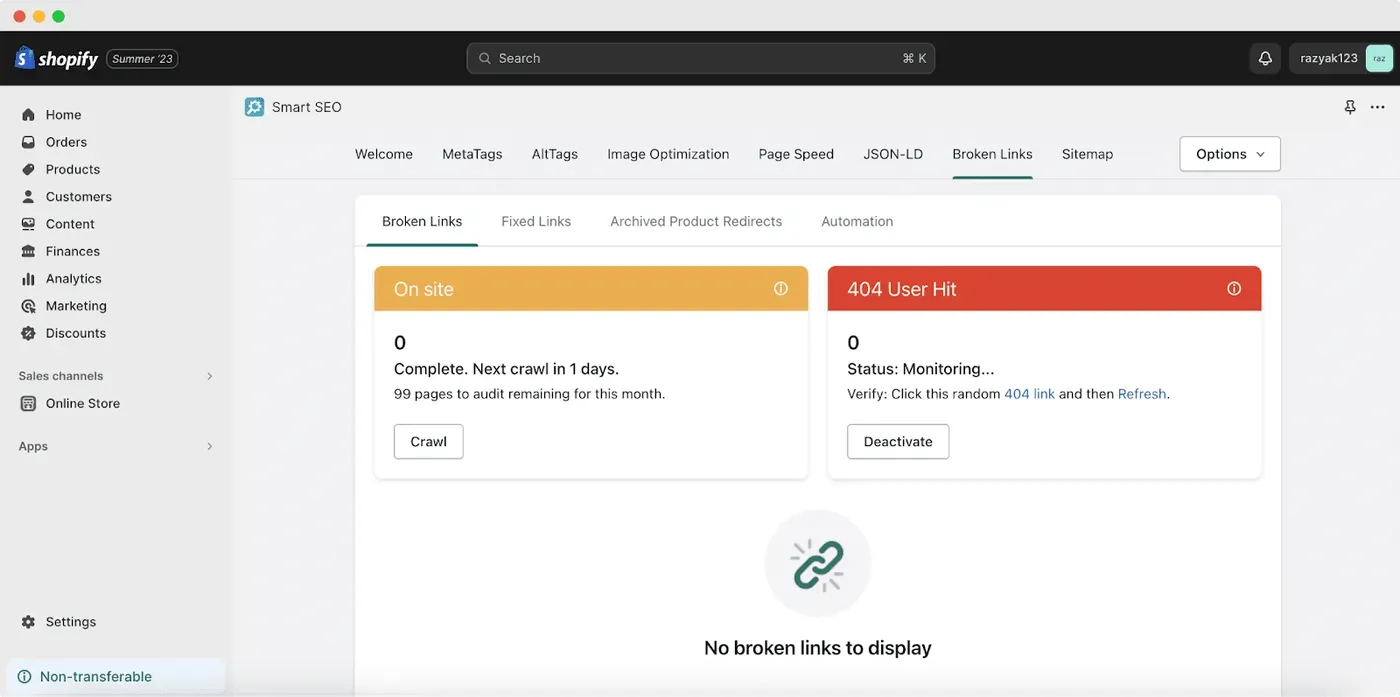Click the Non-transferable info icon

point(24,677)
